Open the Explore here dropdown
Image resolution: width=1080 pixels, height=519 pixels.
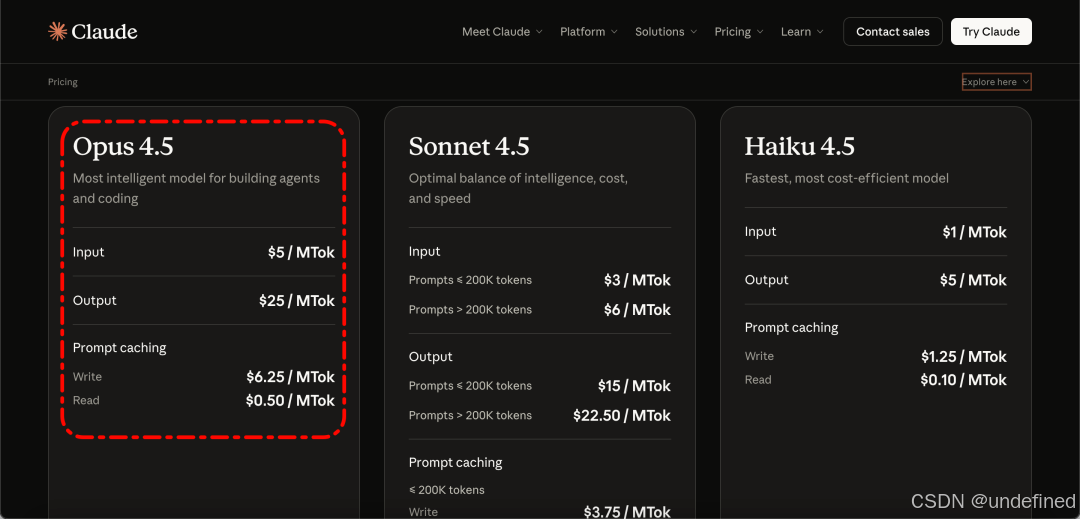(x=996, y=82)
